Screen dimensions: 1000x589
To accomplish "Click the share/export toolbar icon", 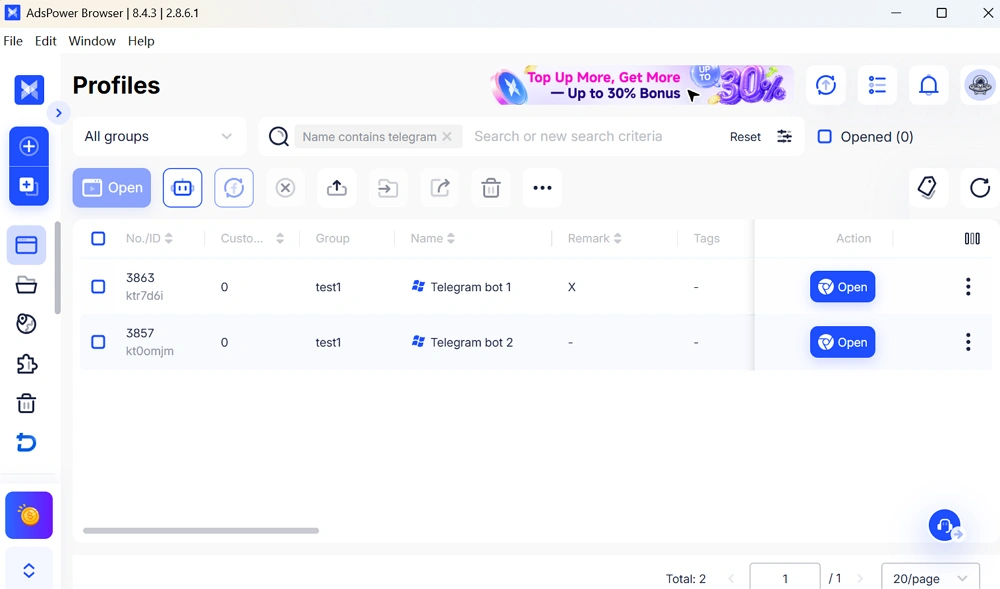I will 440,187.
